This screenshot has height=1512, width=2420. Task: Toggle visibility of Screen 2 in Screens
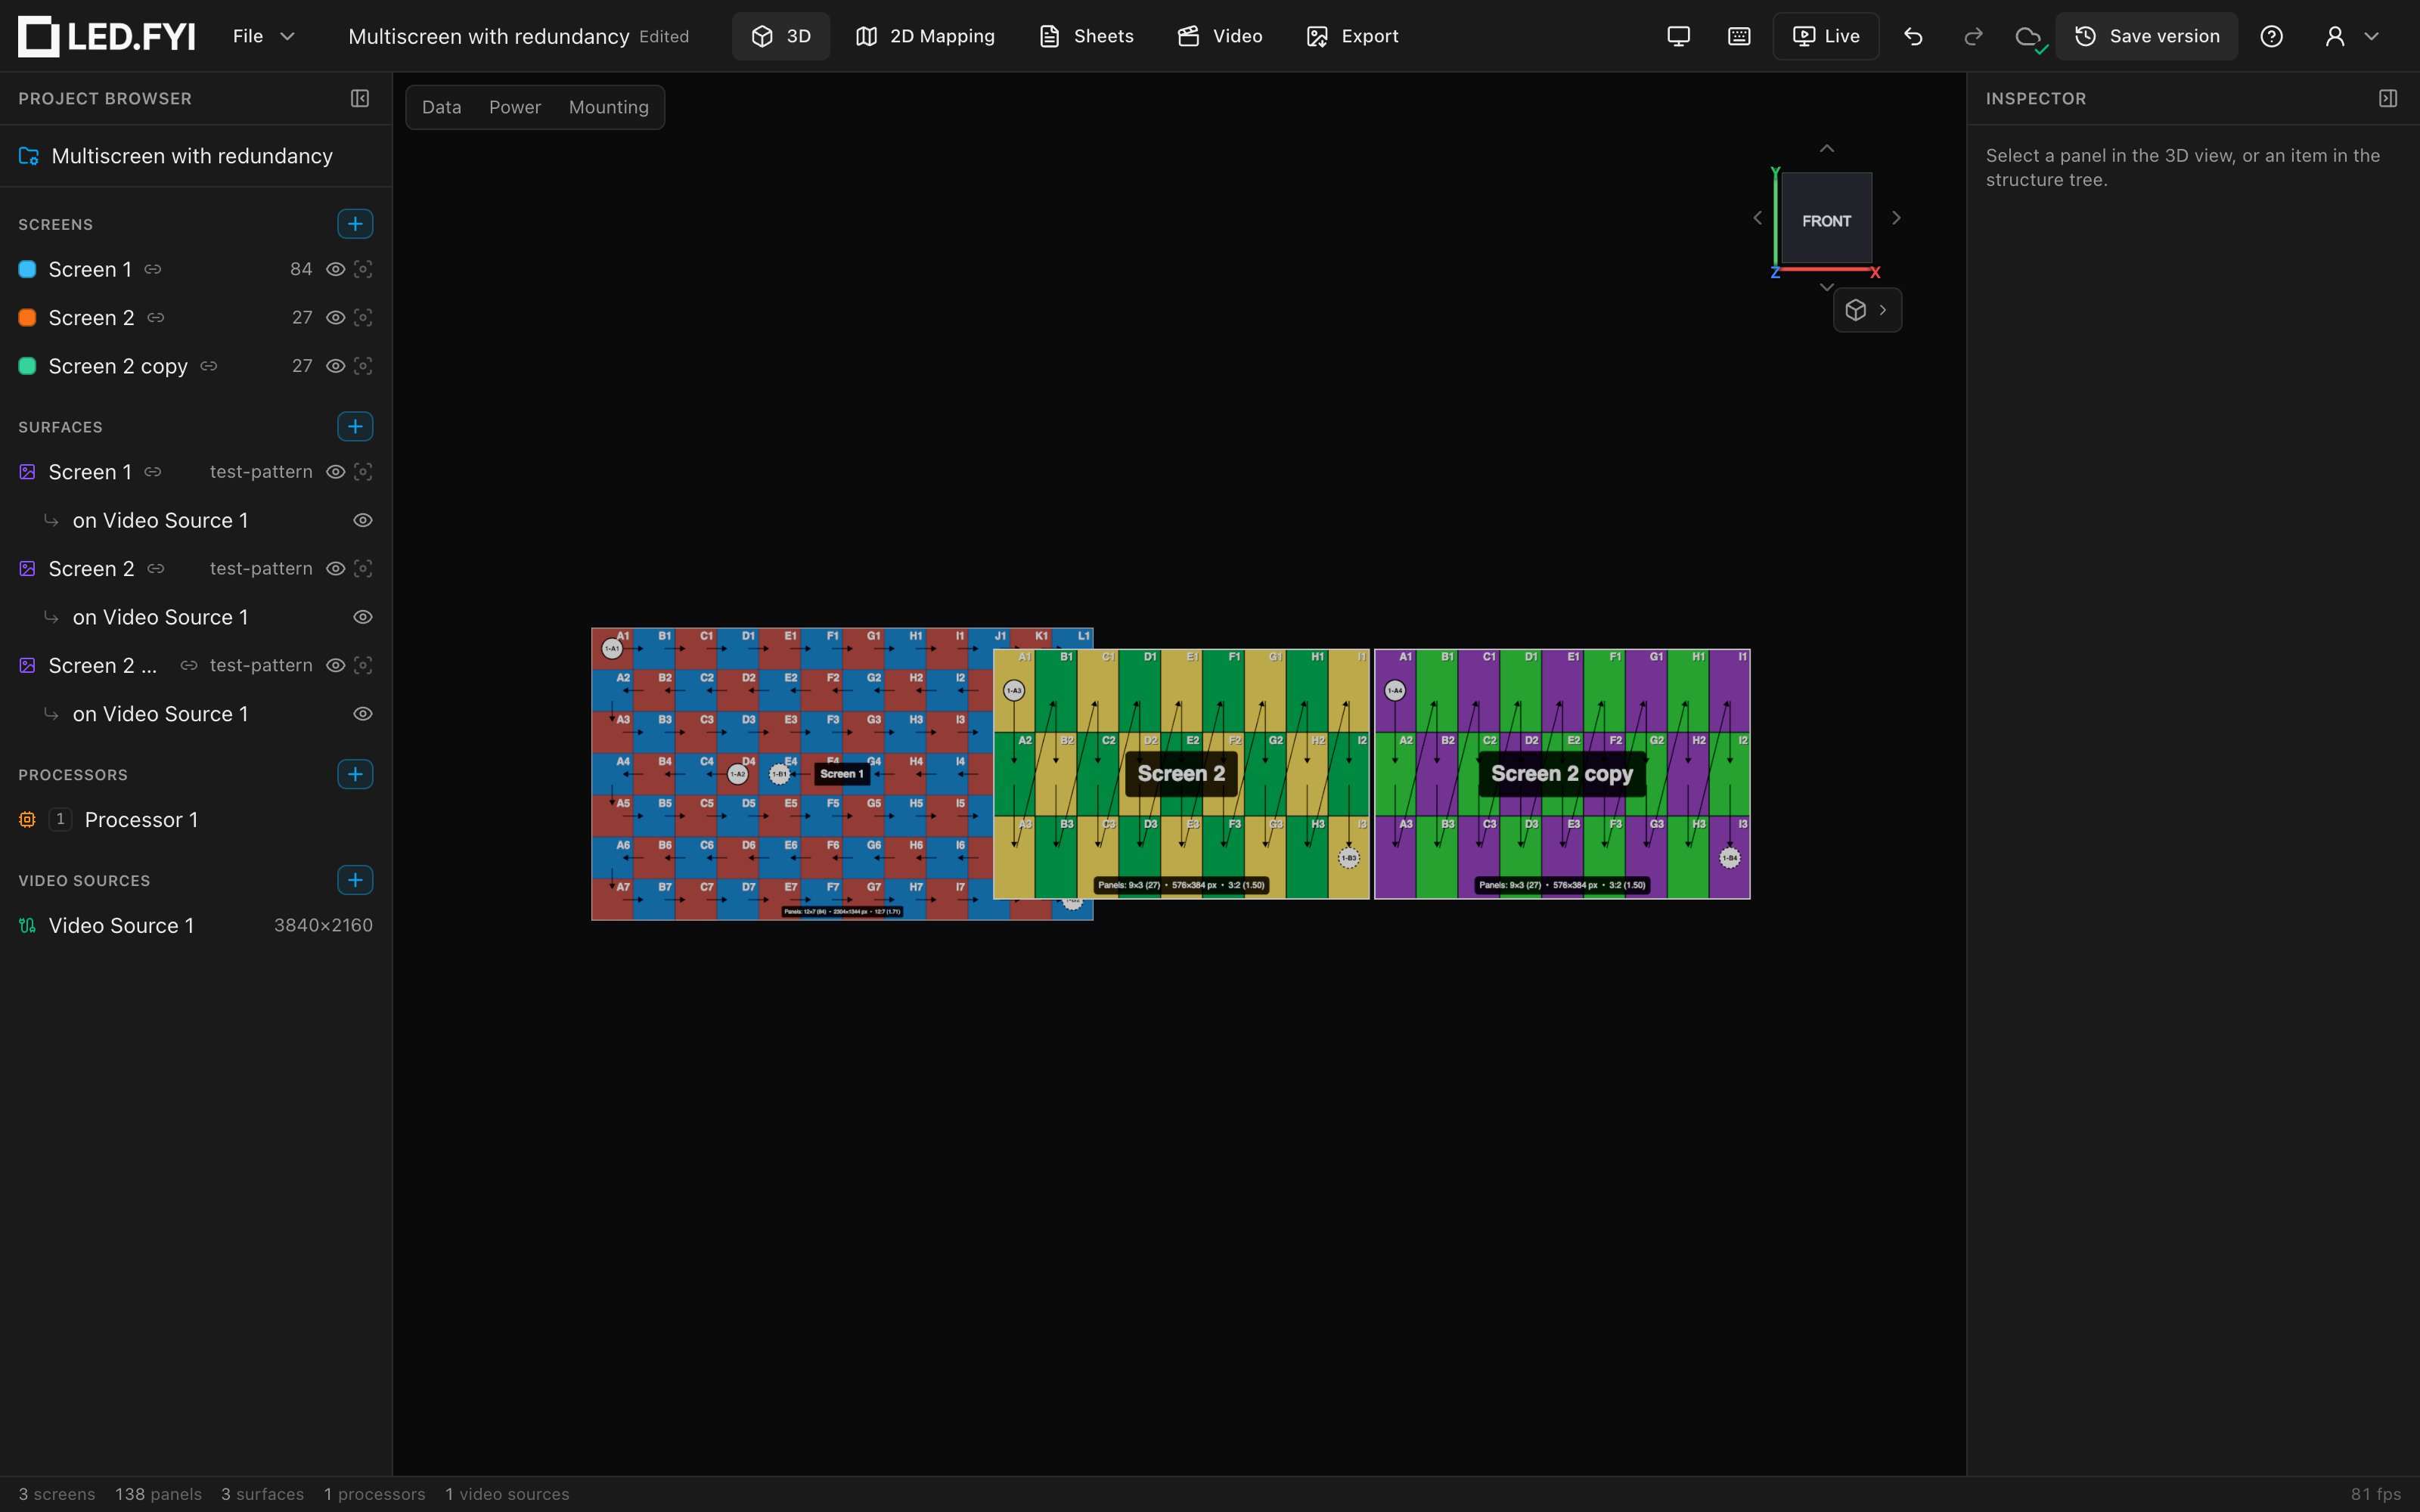coord(336,317)
